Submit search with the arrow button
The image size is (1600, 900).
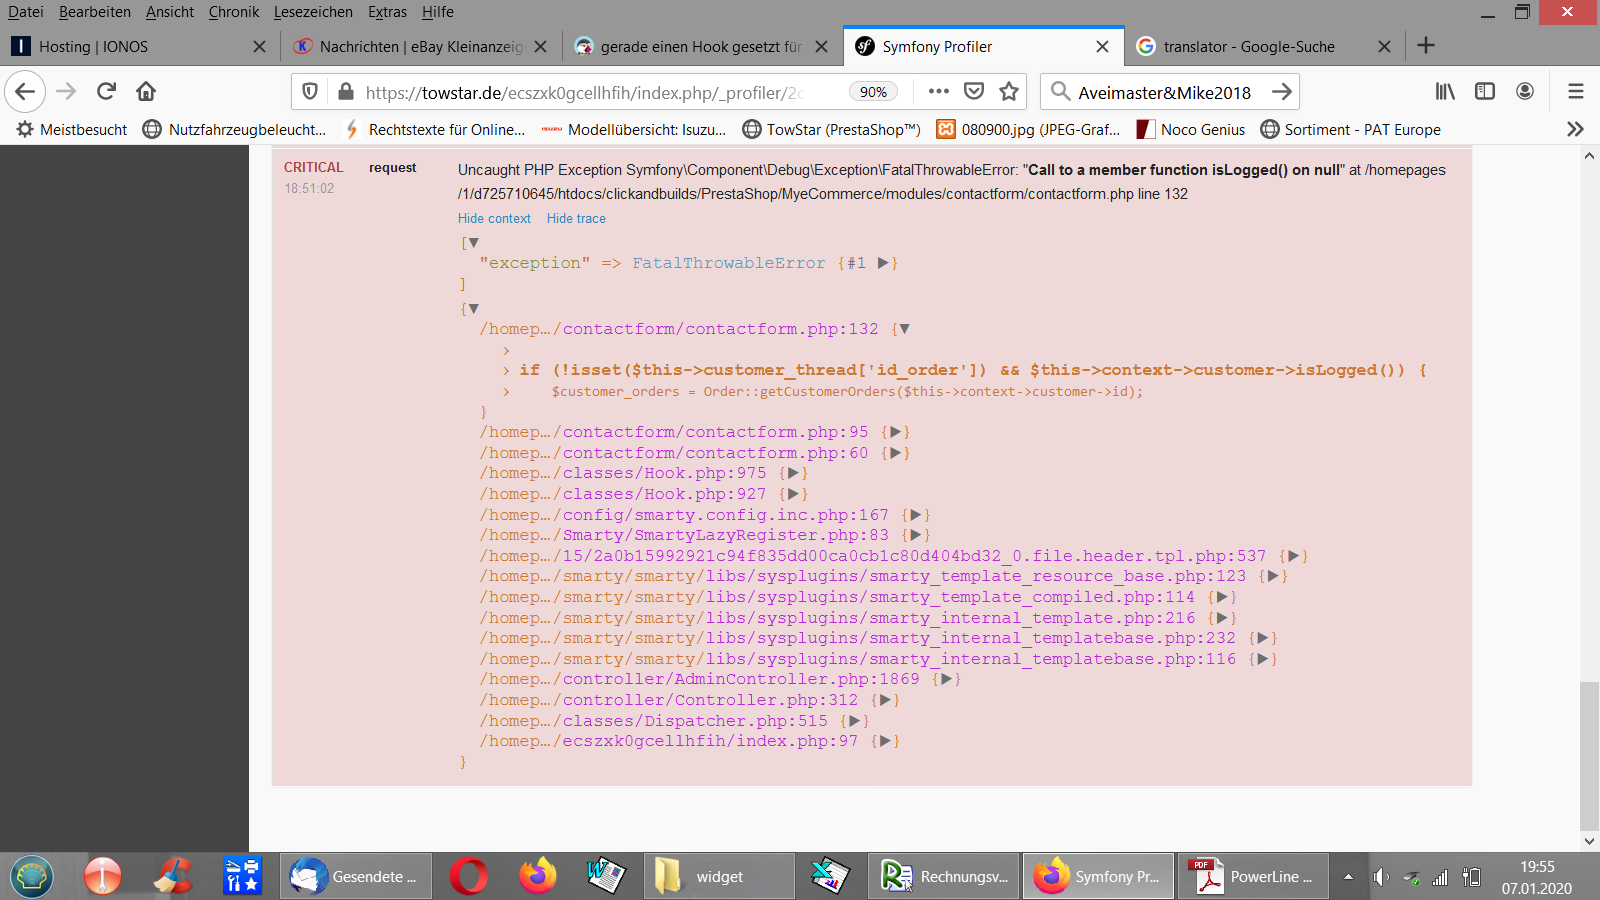tap(1281, 92)
